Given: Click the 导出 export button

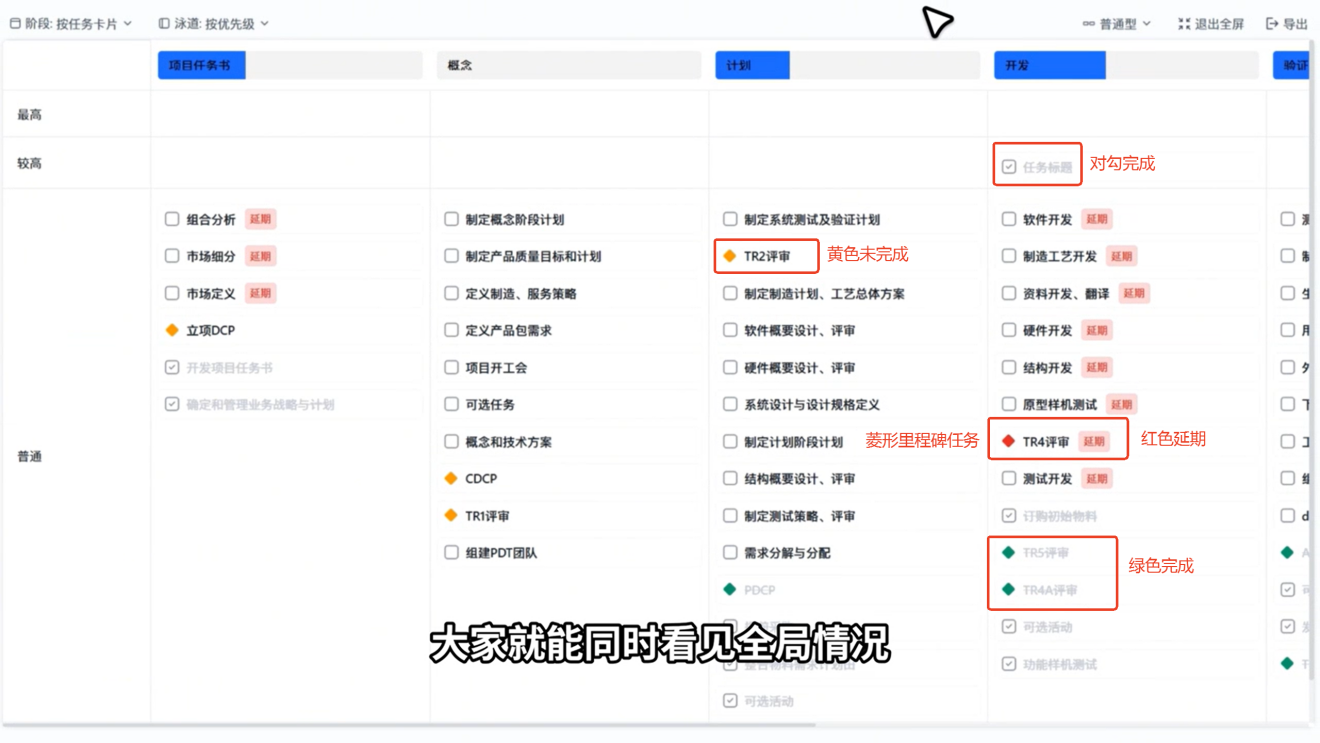Looking at the screenshot, I should (1286, 23).
